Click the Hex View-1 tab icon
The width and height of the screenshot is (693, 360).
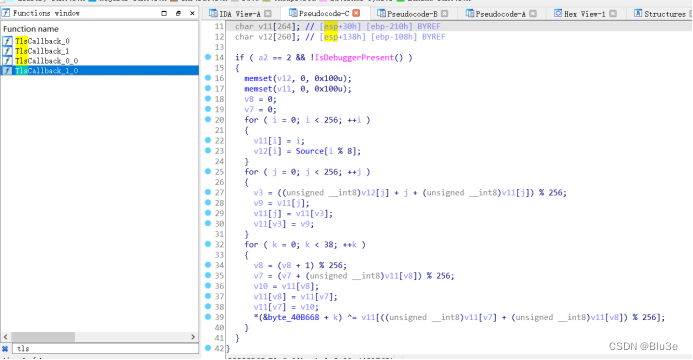558,13
